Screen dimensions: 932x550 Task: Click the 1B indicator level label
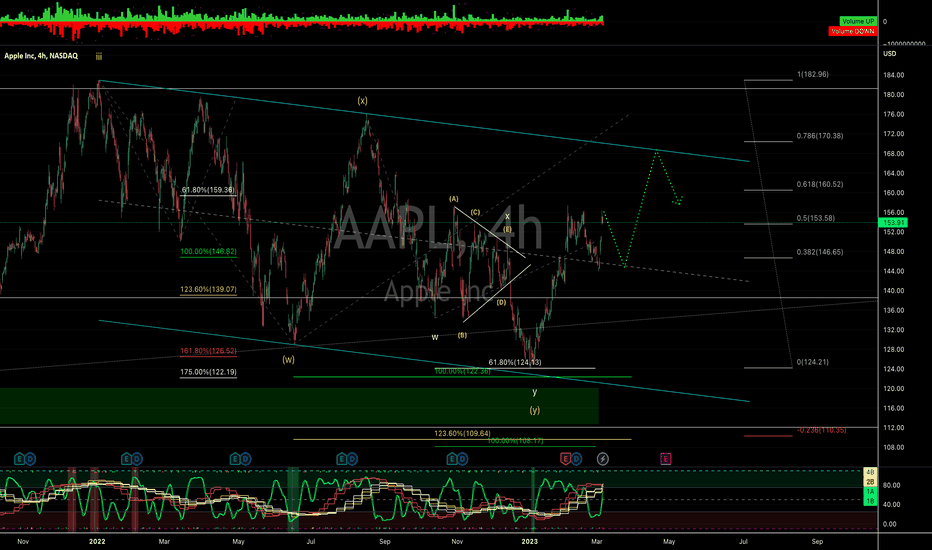tap(870, 501)
